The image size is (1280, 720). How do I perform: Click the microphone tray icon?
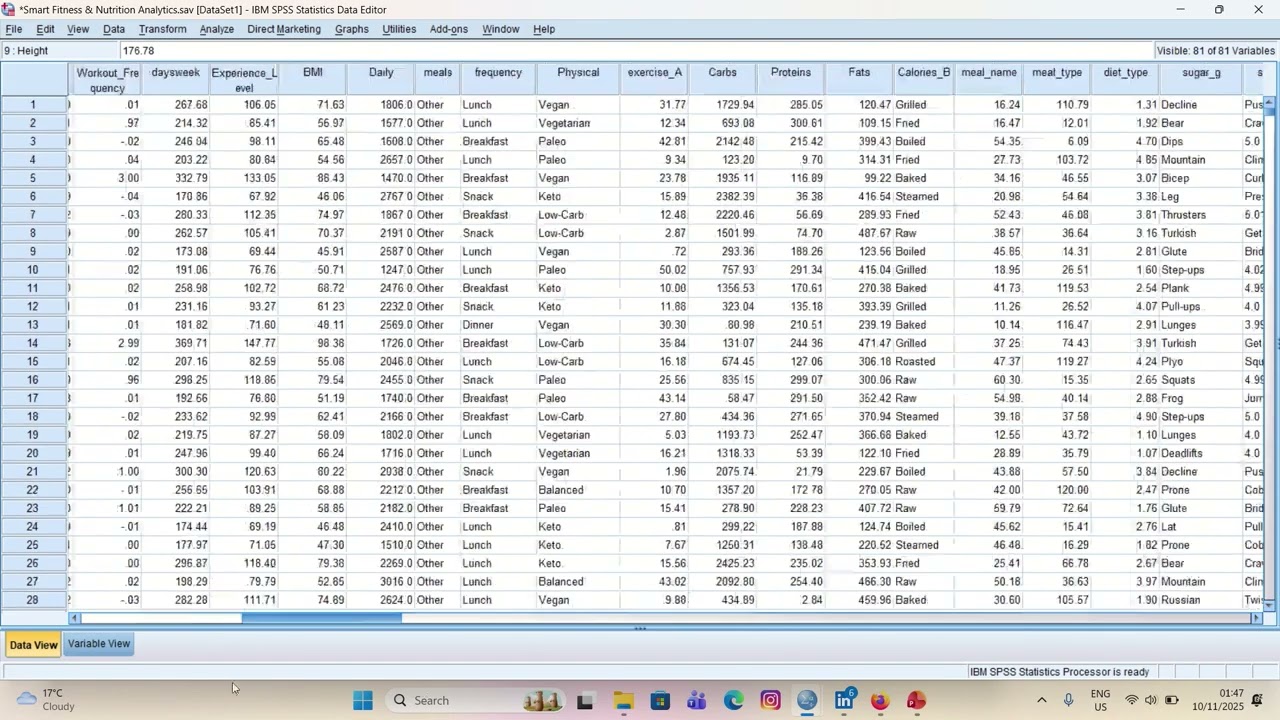point(1069,701)
